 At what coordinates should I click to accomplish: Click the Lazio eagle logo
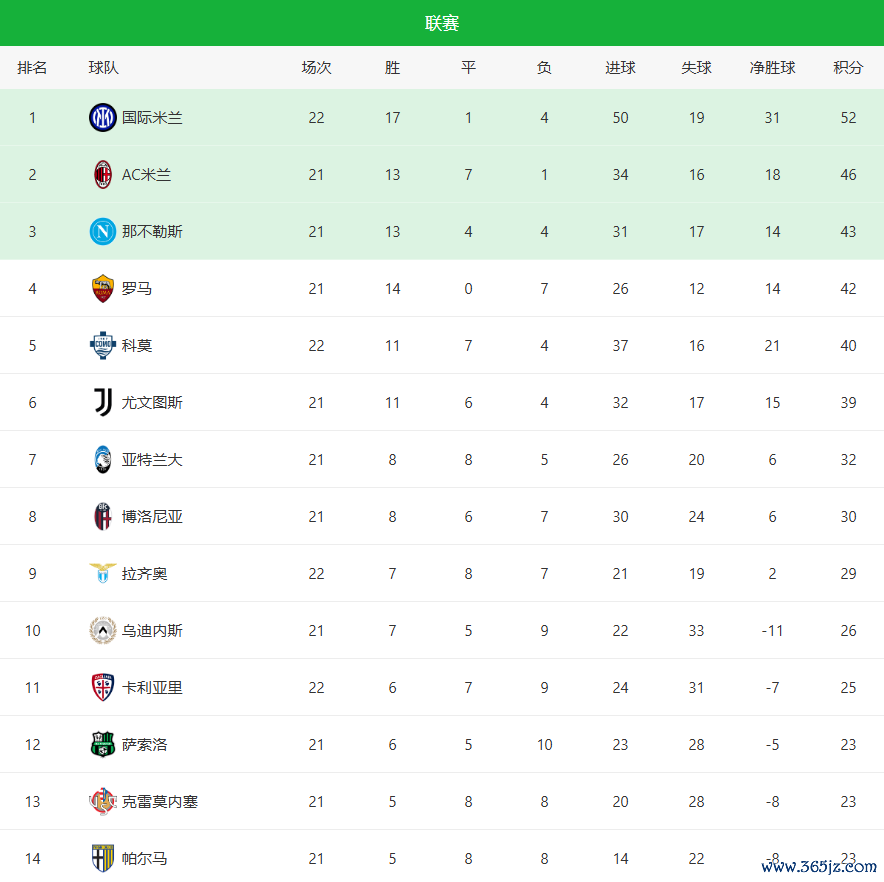pyautogui.click(x=102, y=574)
